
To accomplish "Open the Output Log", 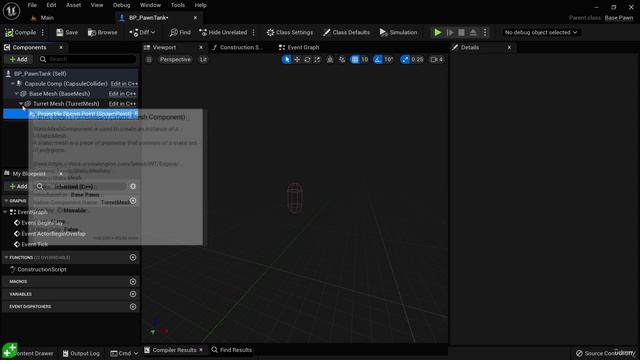I will (x=81, y=353).
